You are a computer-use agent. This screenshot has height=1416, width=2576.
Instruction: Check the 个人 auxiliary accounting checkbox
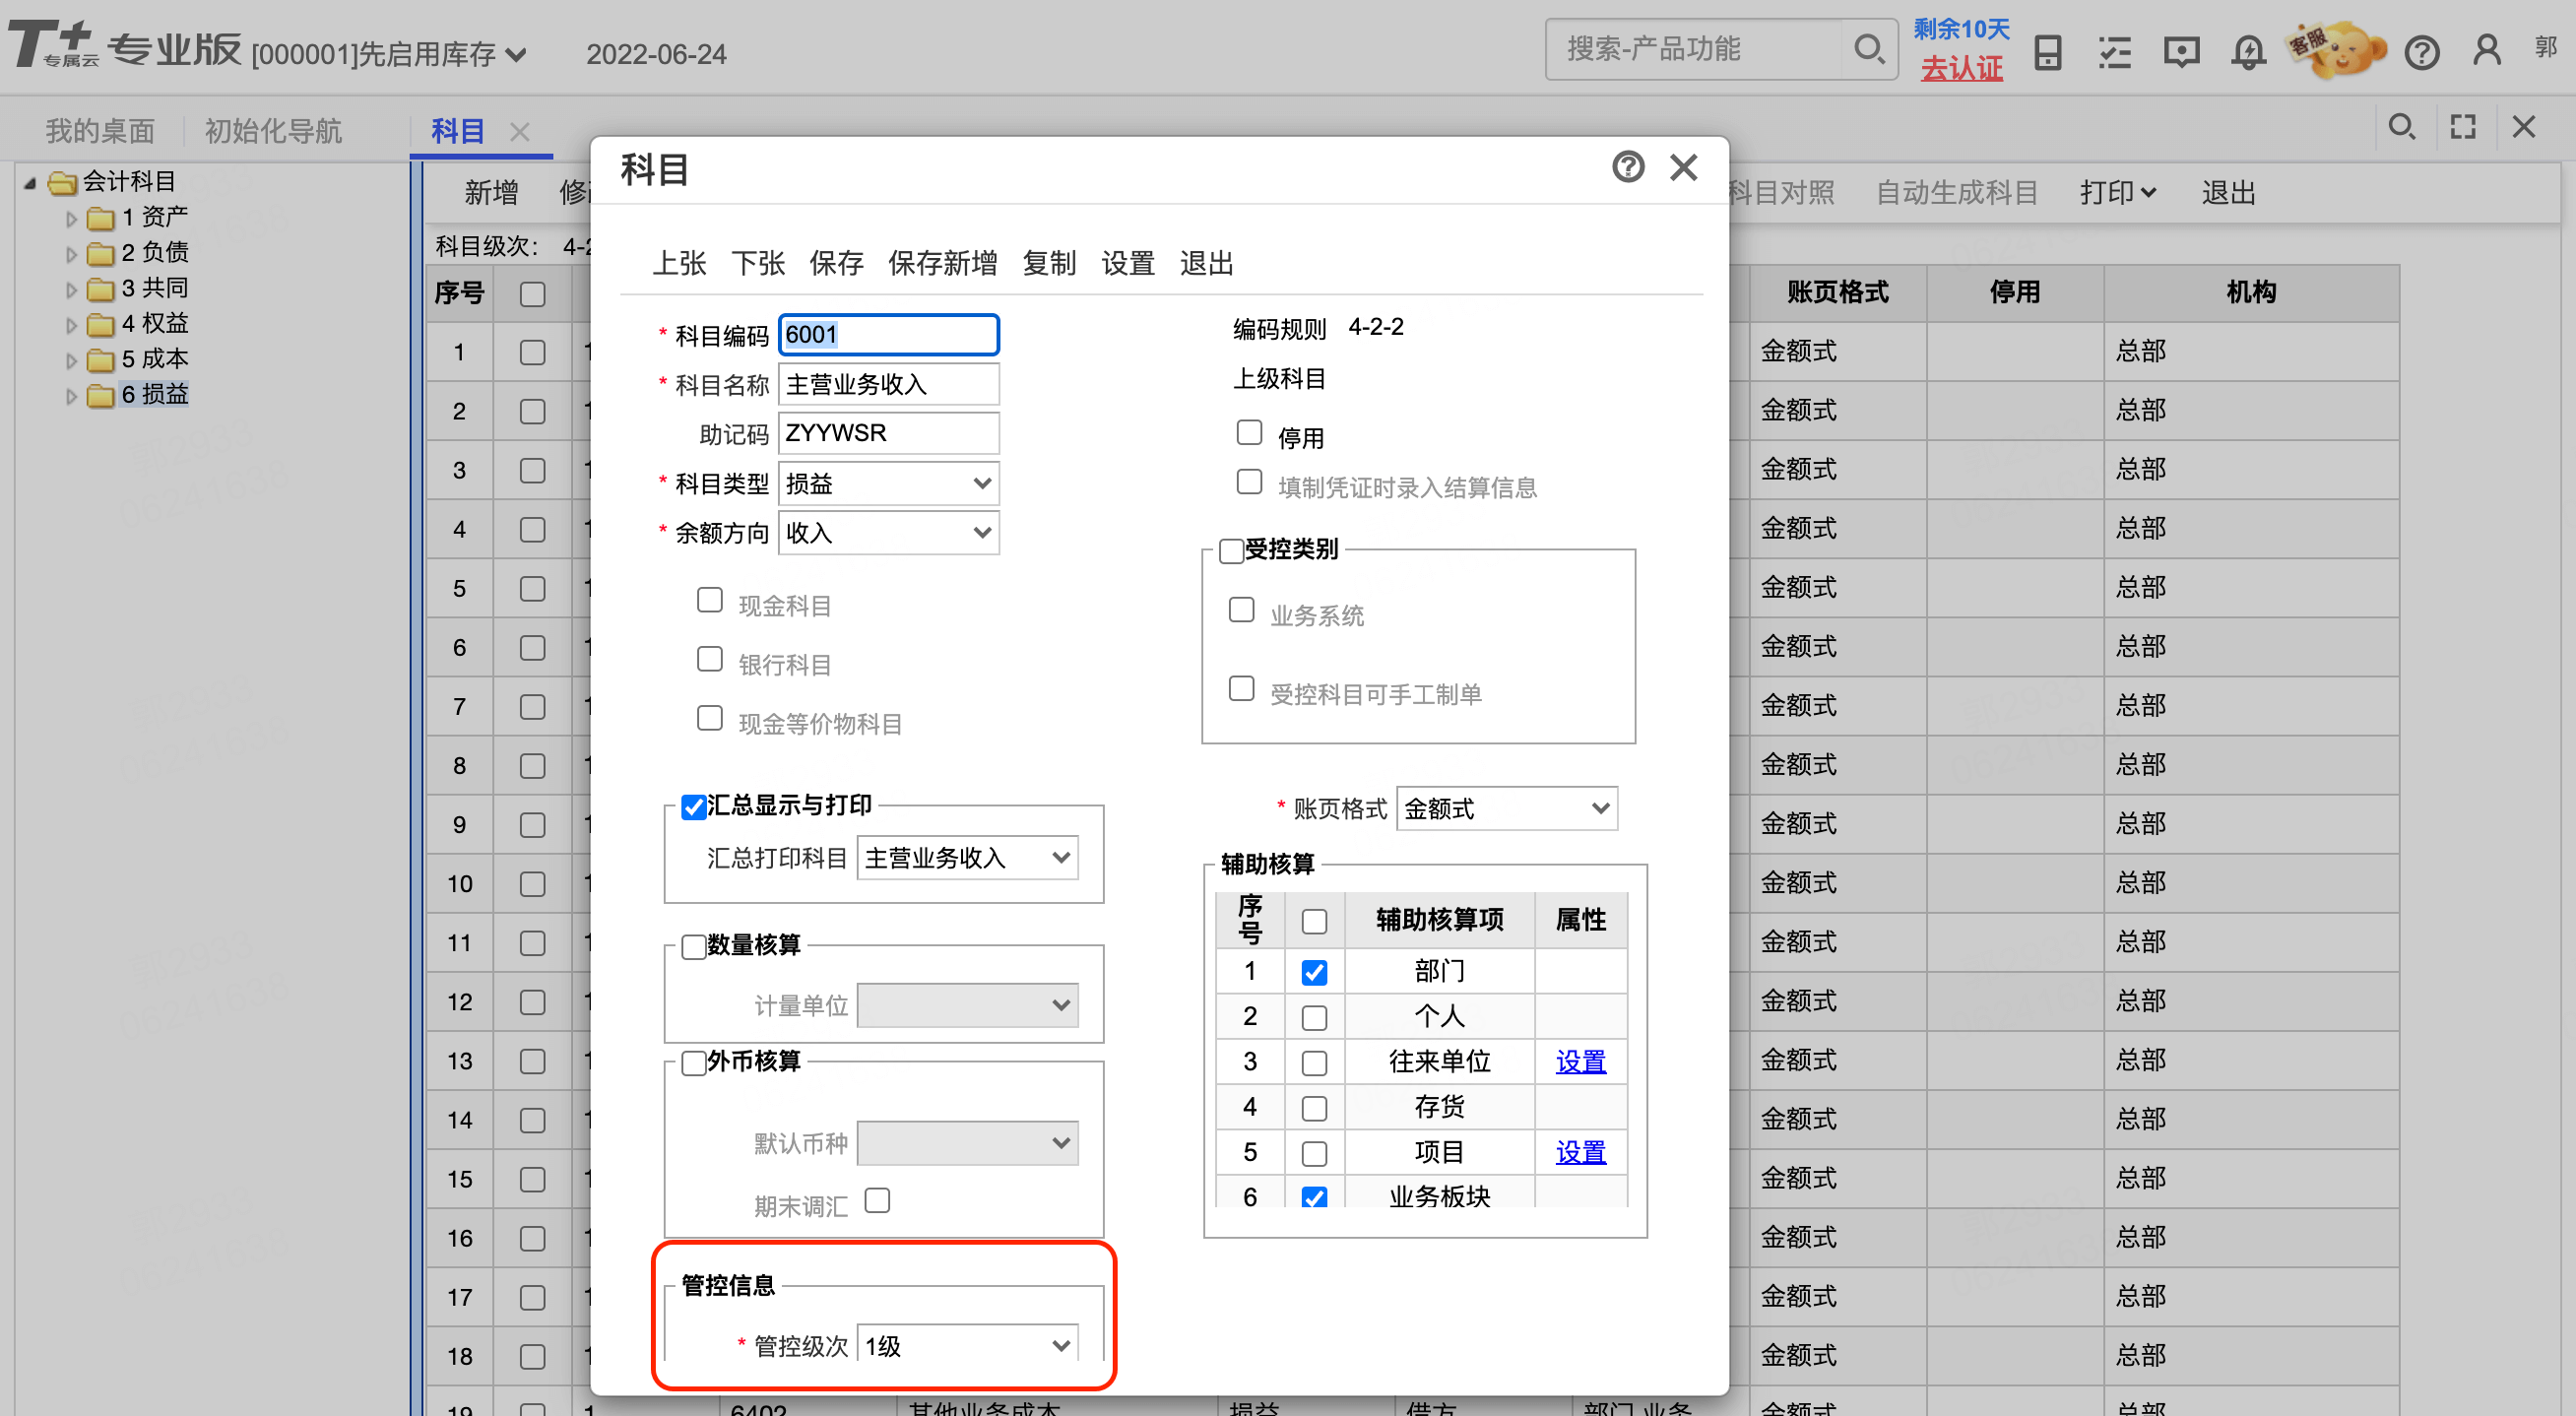tap(1314, 1018)
